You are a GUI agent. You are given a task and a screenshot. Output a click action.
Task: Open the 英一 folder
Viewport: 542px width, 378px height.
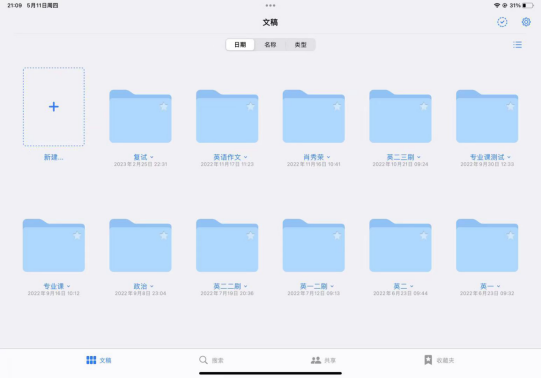(x=487, y=245)
